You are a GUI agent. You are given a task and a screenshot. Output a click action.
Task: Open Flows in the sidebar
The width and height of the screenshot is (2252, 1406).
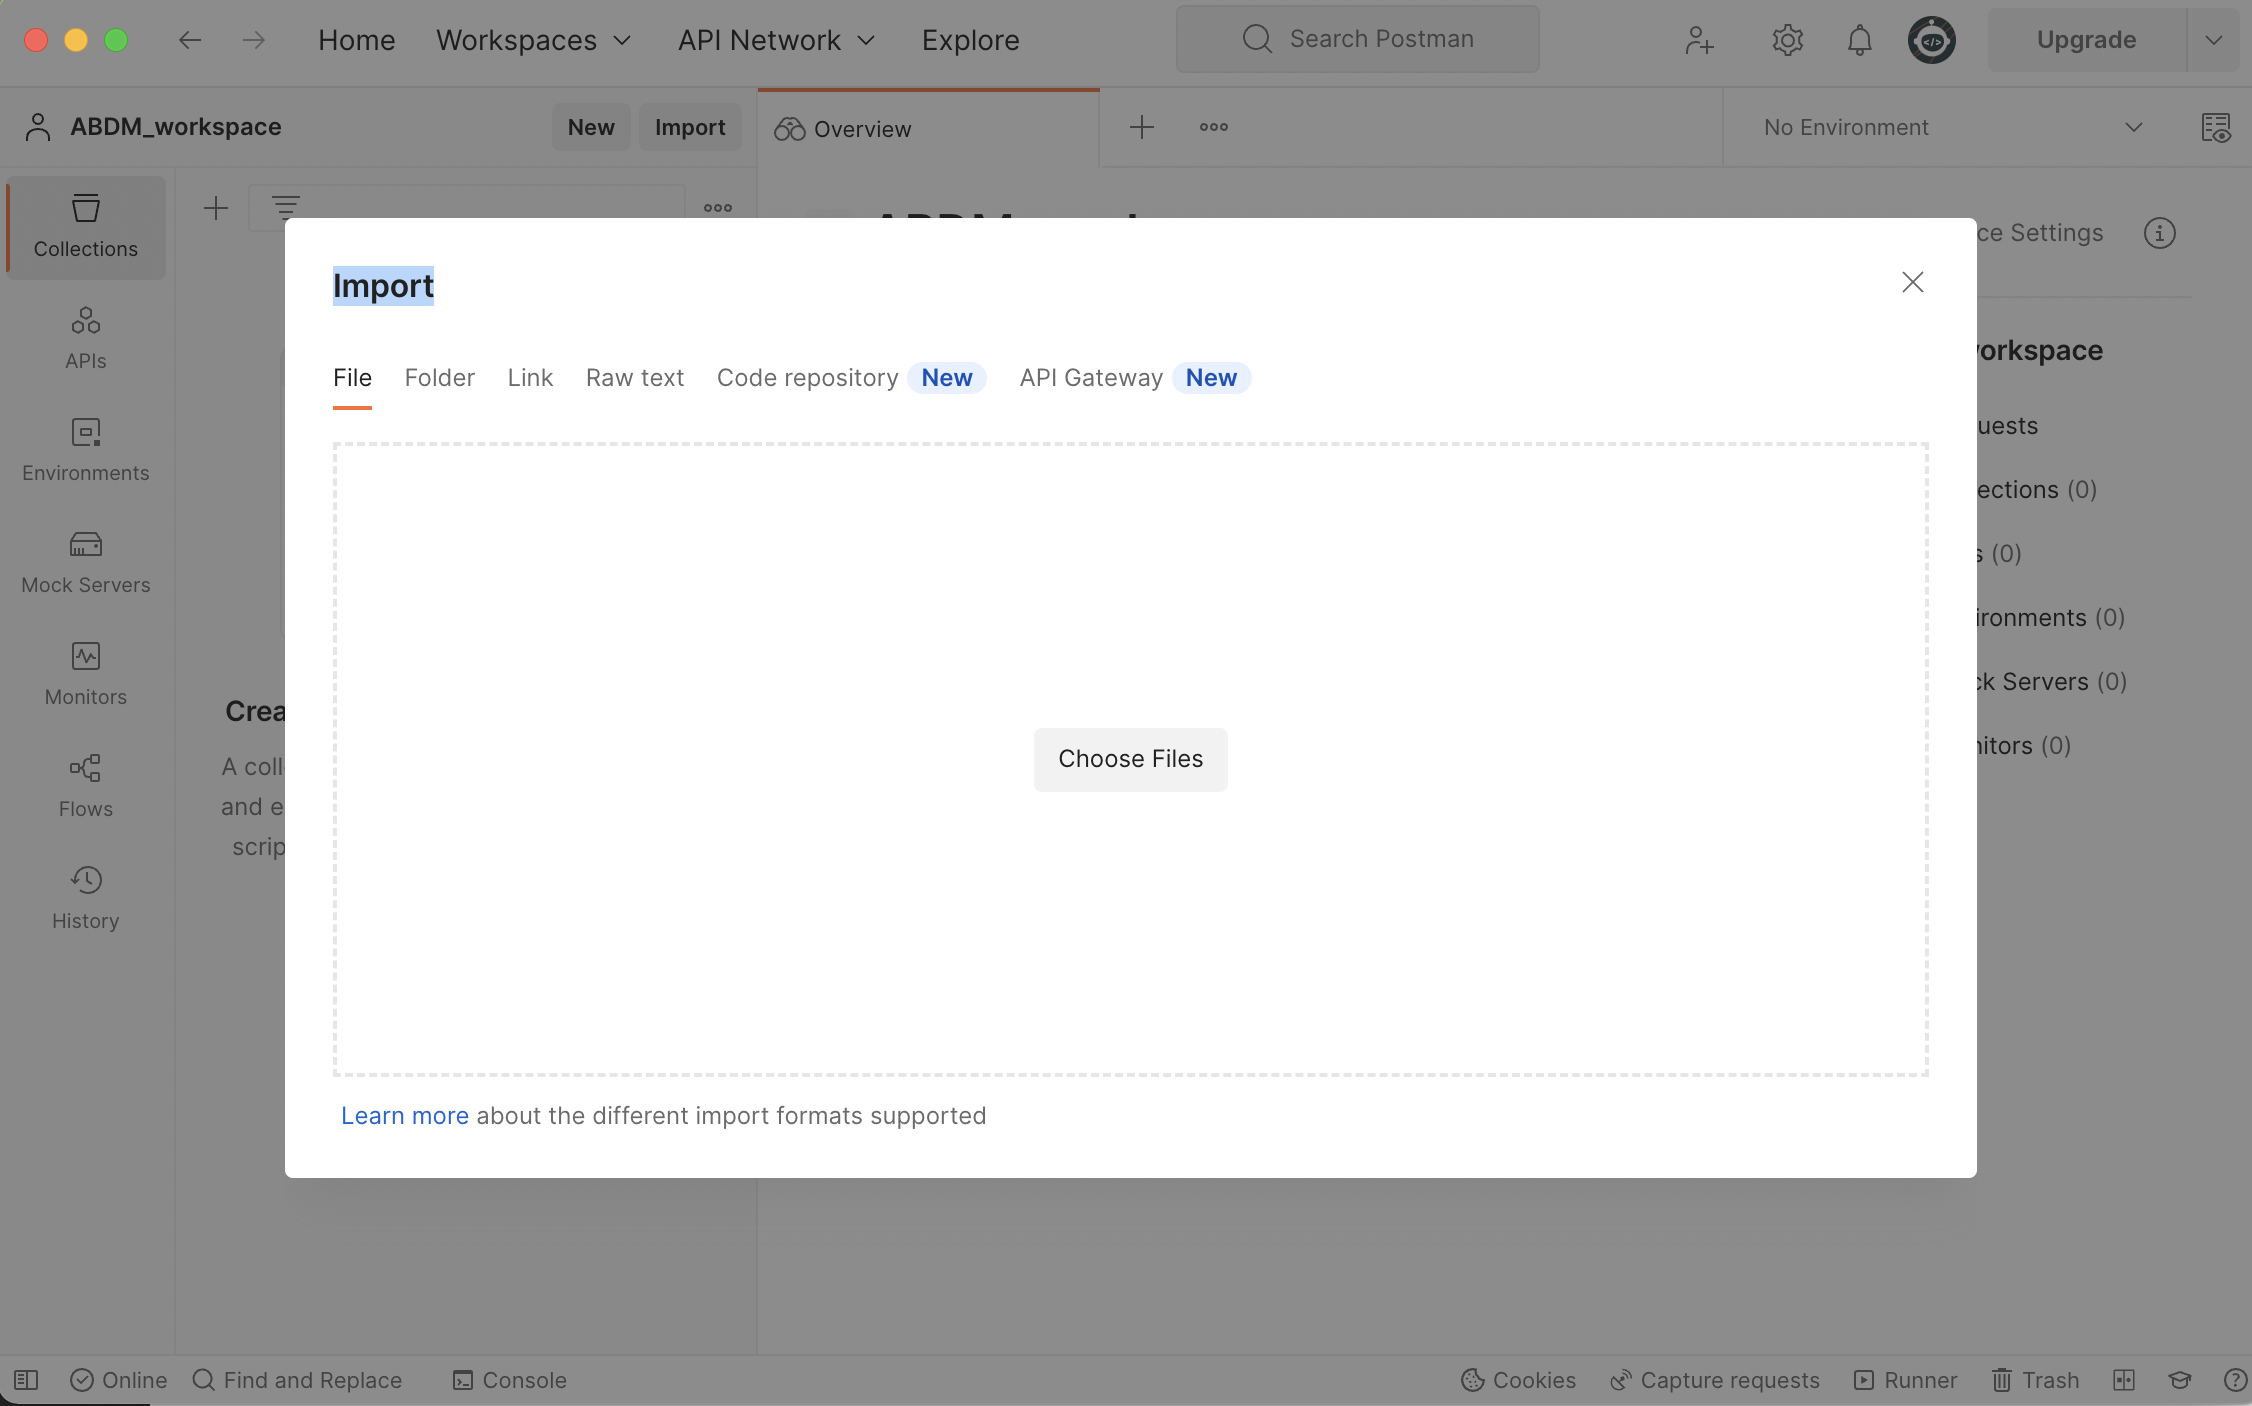[86, 787]
